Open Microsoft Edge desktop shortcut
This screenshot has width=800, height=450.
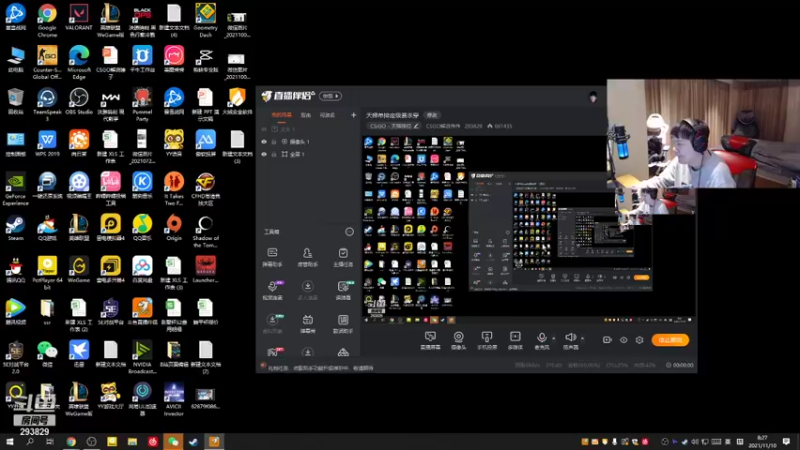click(x=79, y=62)
